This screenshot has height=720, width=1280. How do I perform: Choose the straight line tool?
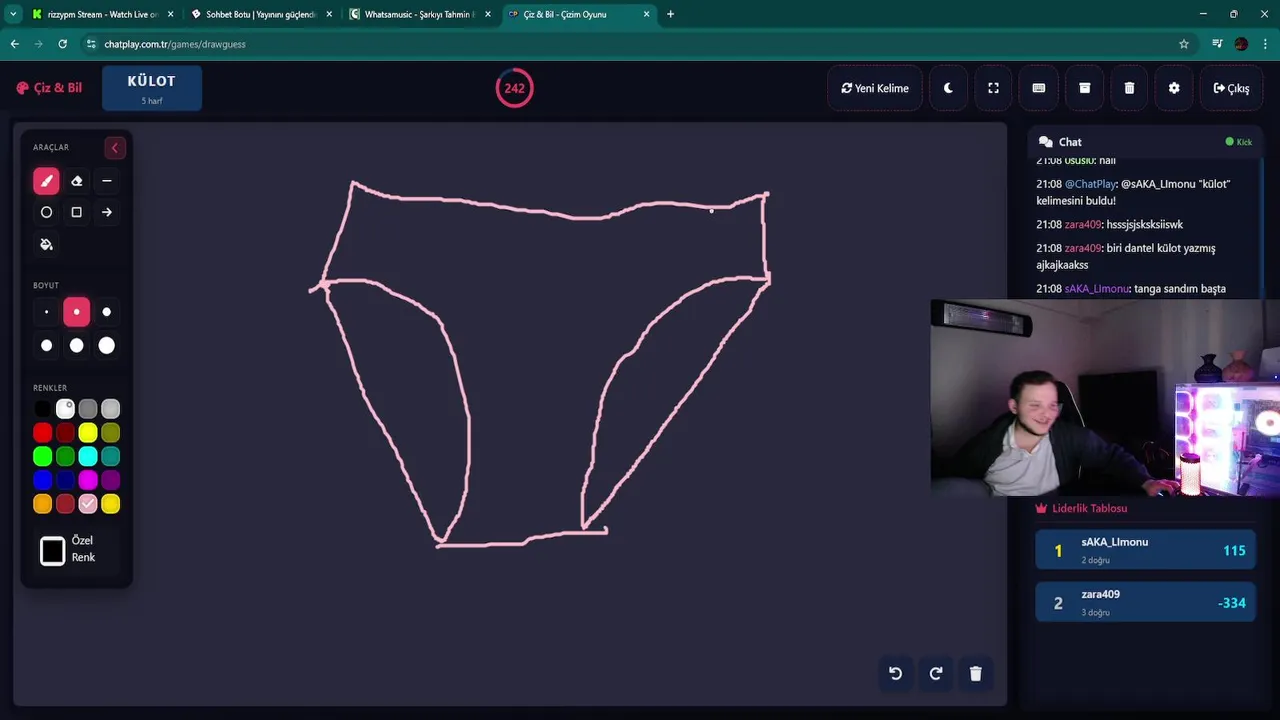click(107, 181)
